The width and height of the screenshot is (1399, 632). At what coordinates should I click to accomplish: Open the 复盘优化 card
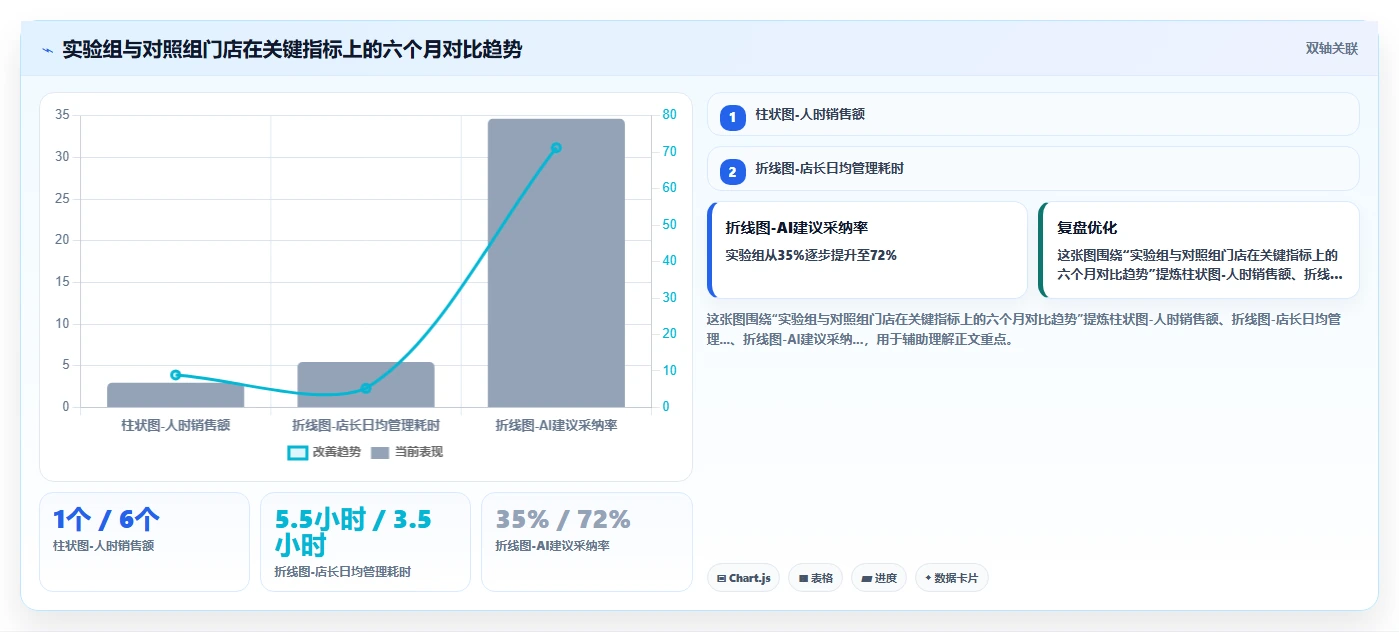(x=1199, y=250)
